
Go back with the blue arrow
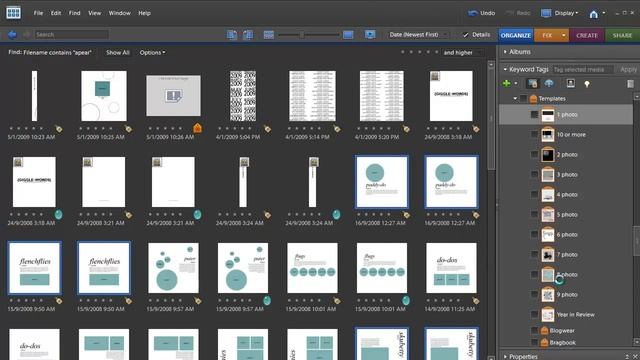click(12, 35)
